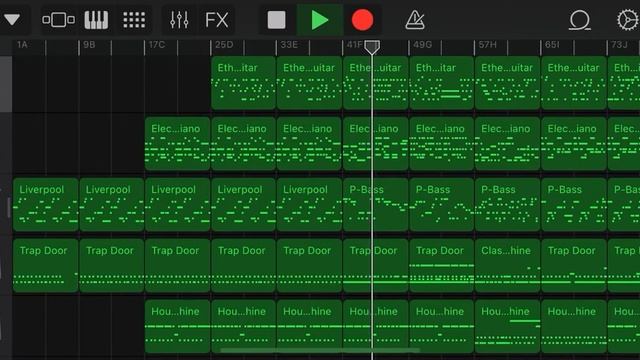Image resolution: width=640 pixels, height=360 pixels.
Task: Select the P-Bass region under 65I
Action: click(573, 204)
